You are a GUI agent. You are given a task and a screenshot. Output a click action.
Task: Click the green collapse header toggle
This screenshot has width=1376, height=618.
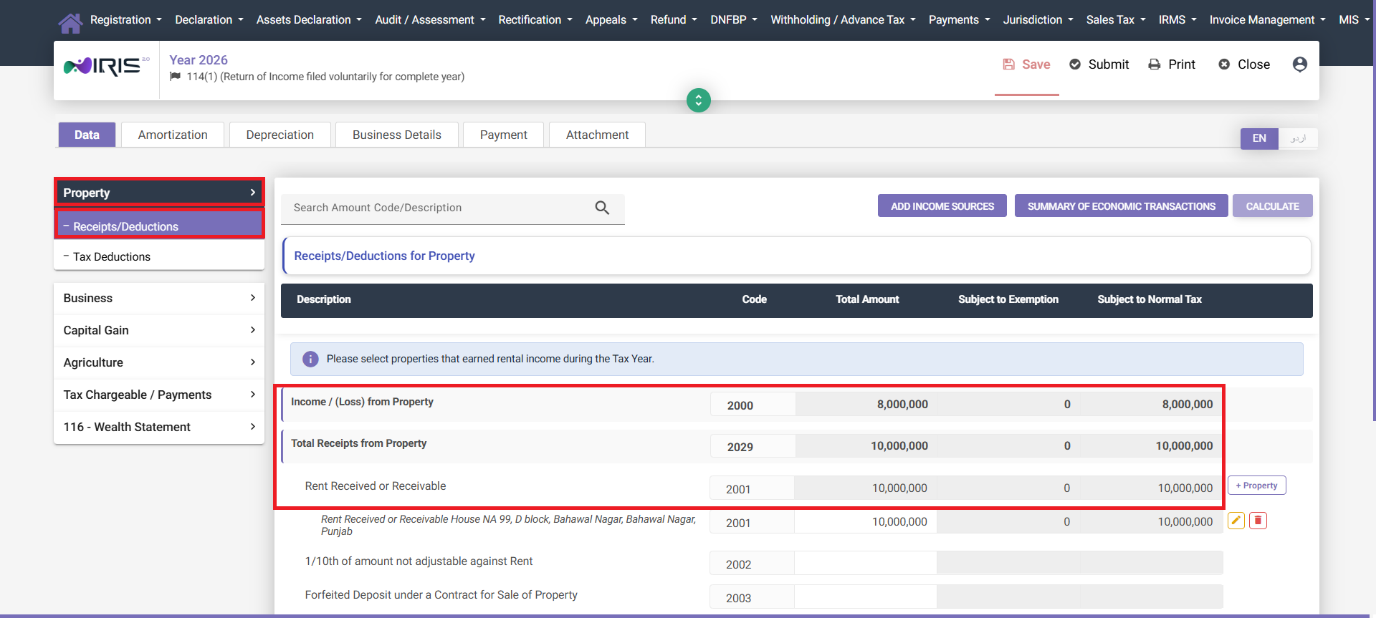[x=698, y=100]
